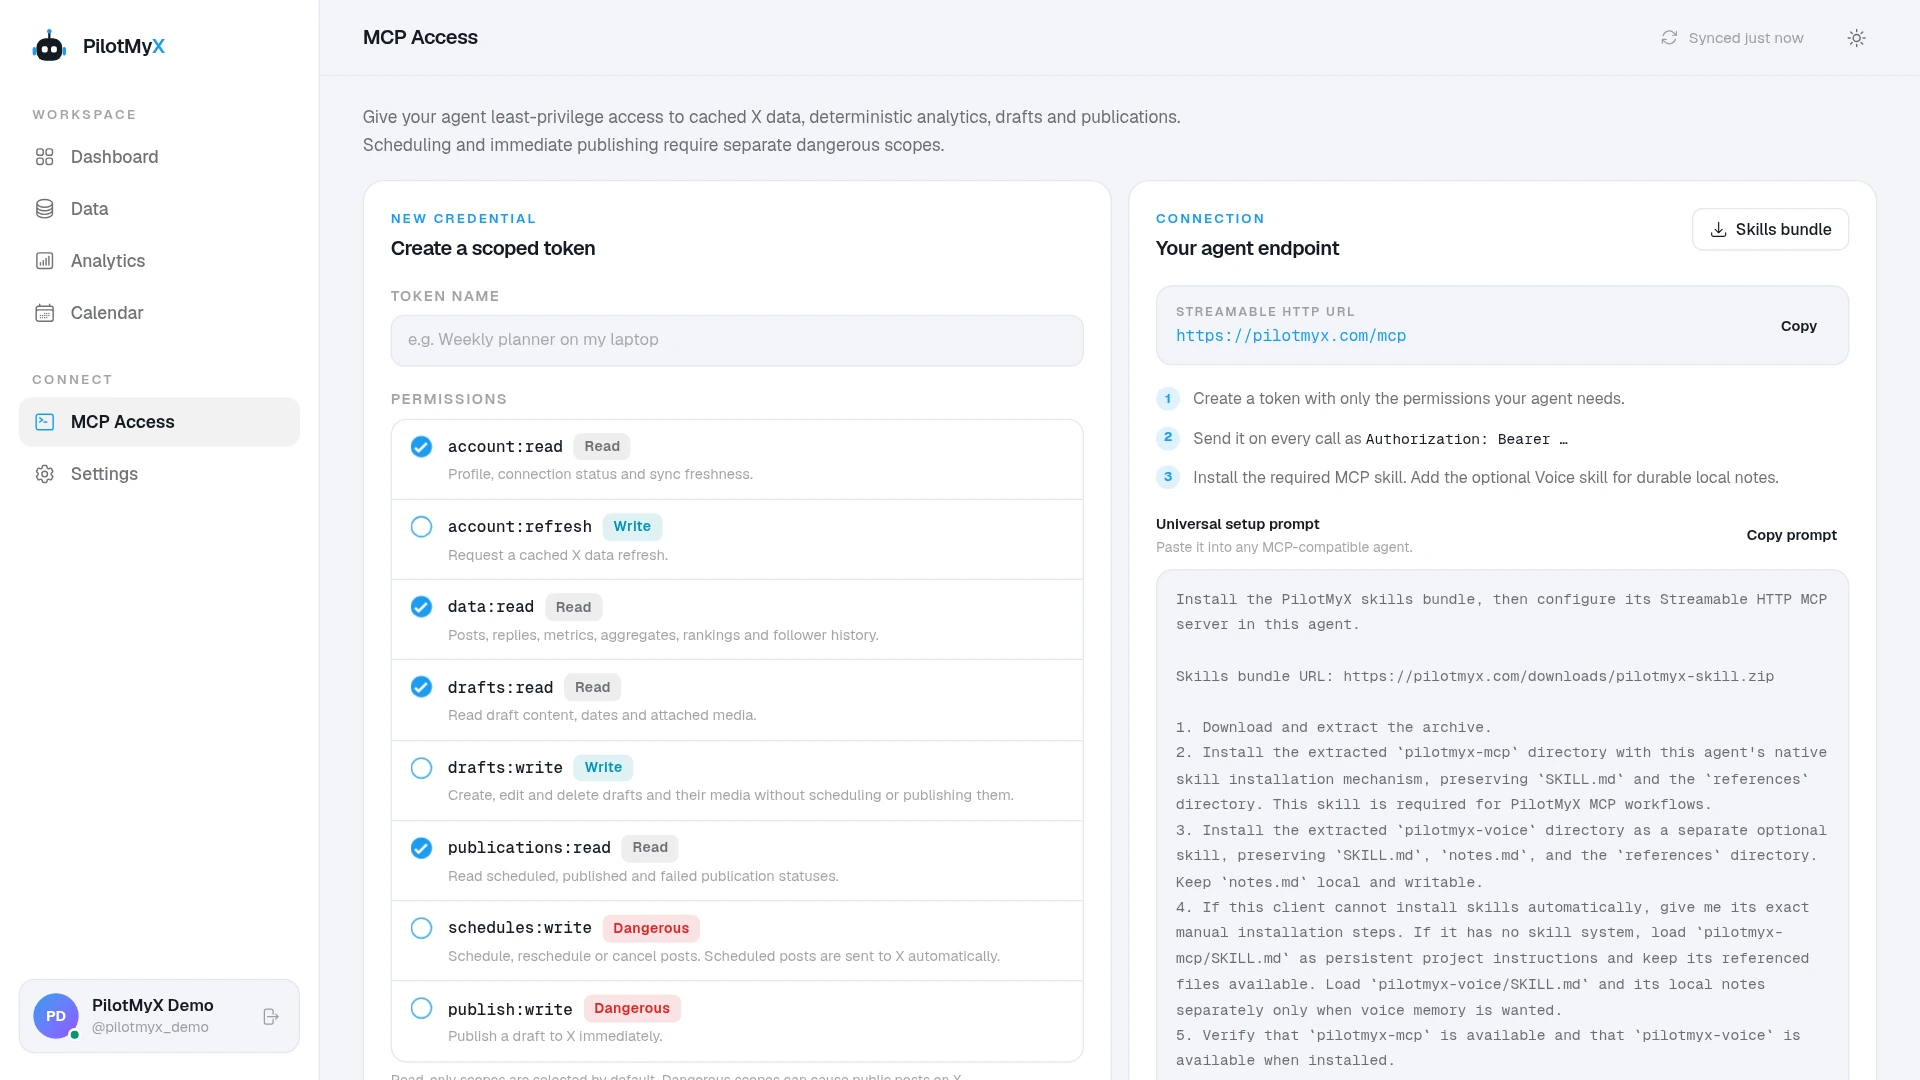
Task: Click 'Synced just now' status
Action: click(1745, 38)
